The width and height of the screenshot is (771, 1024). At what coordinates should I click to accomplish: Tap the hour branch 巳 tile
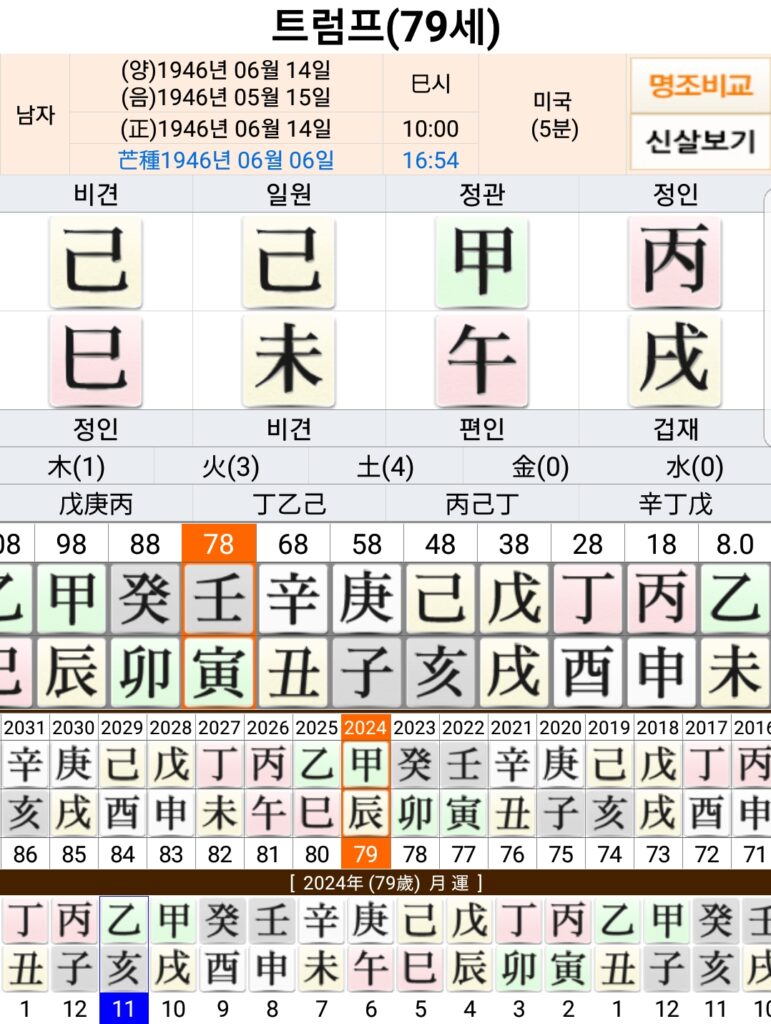point(95,360)
